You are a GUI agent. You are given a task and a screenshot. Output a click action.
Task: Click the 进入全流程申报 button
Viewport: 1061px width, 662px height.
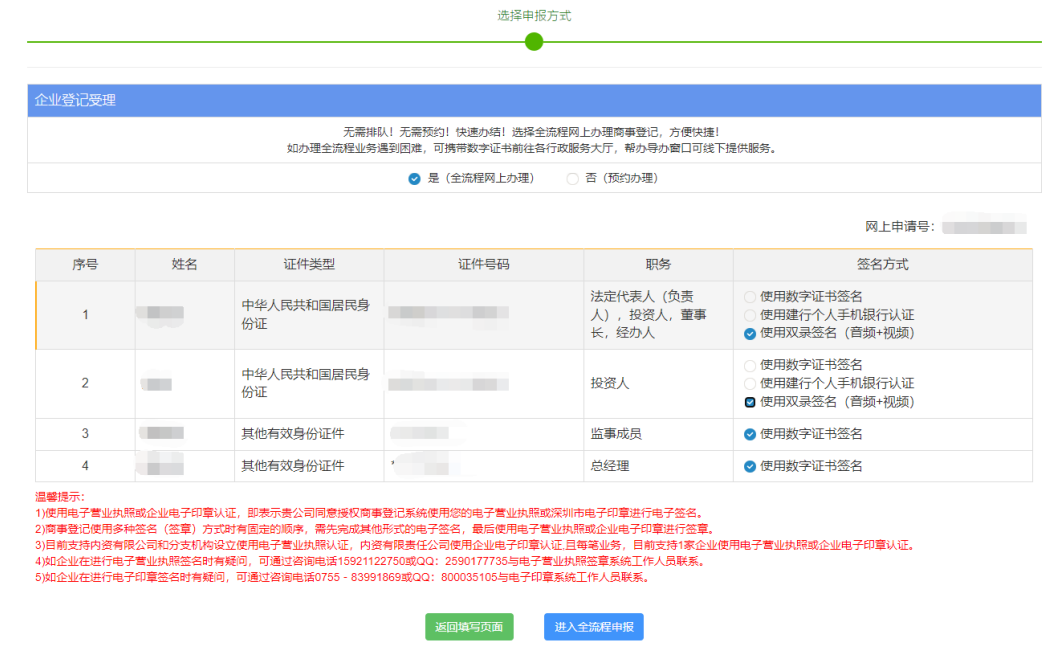(x=592, y=627)
